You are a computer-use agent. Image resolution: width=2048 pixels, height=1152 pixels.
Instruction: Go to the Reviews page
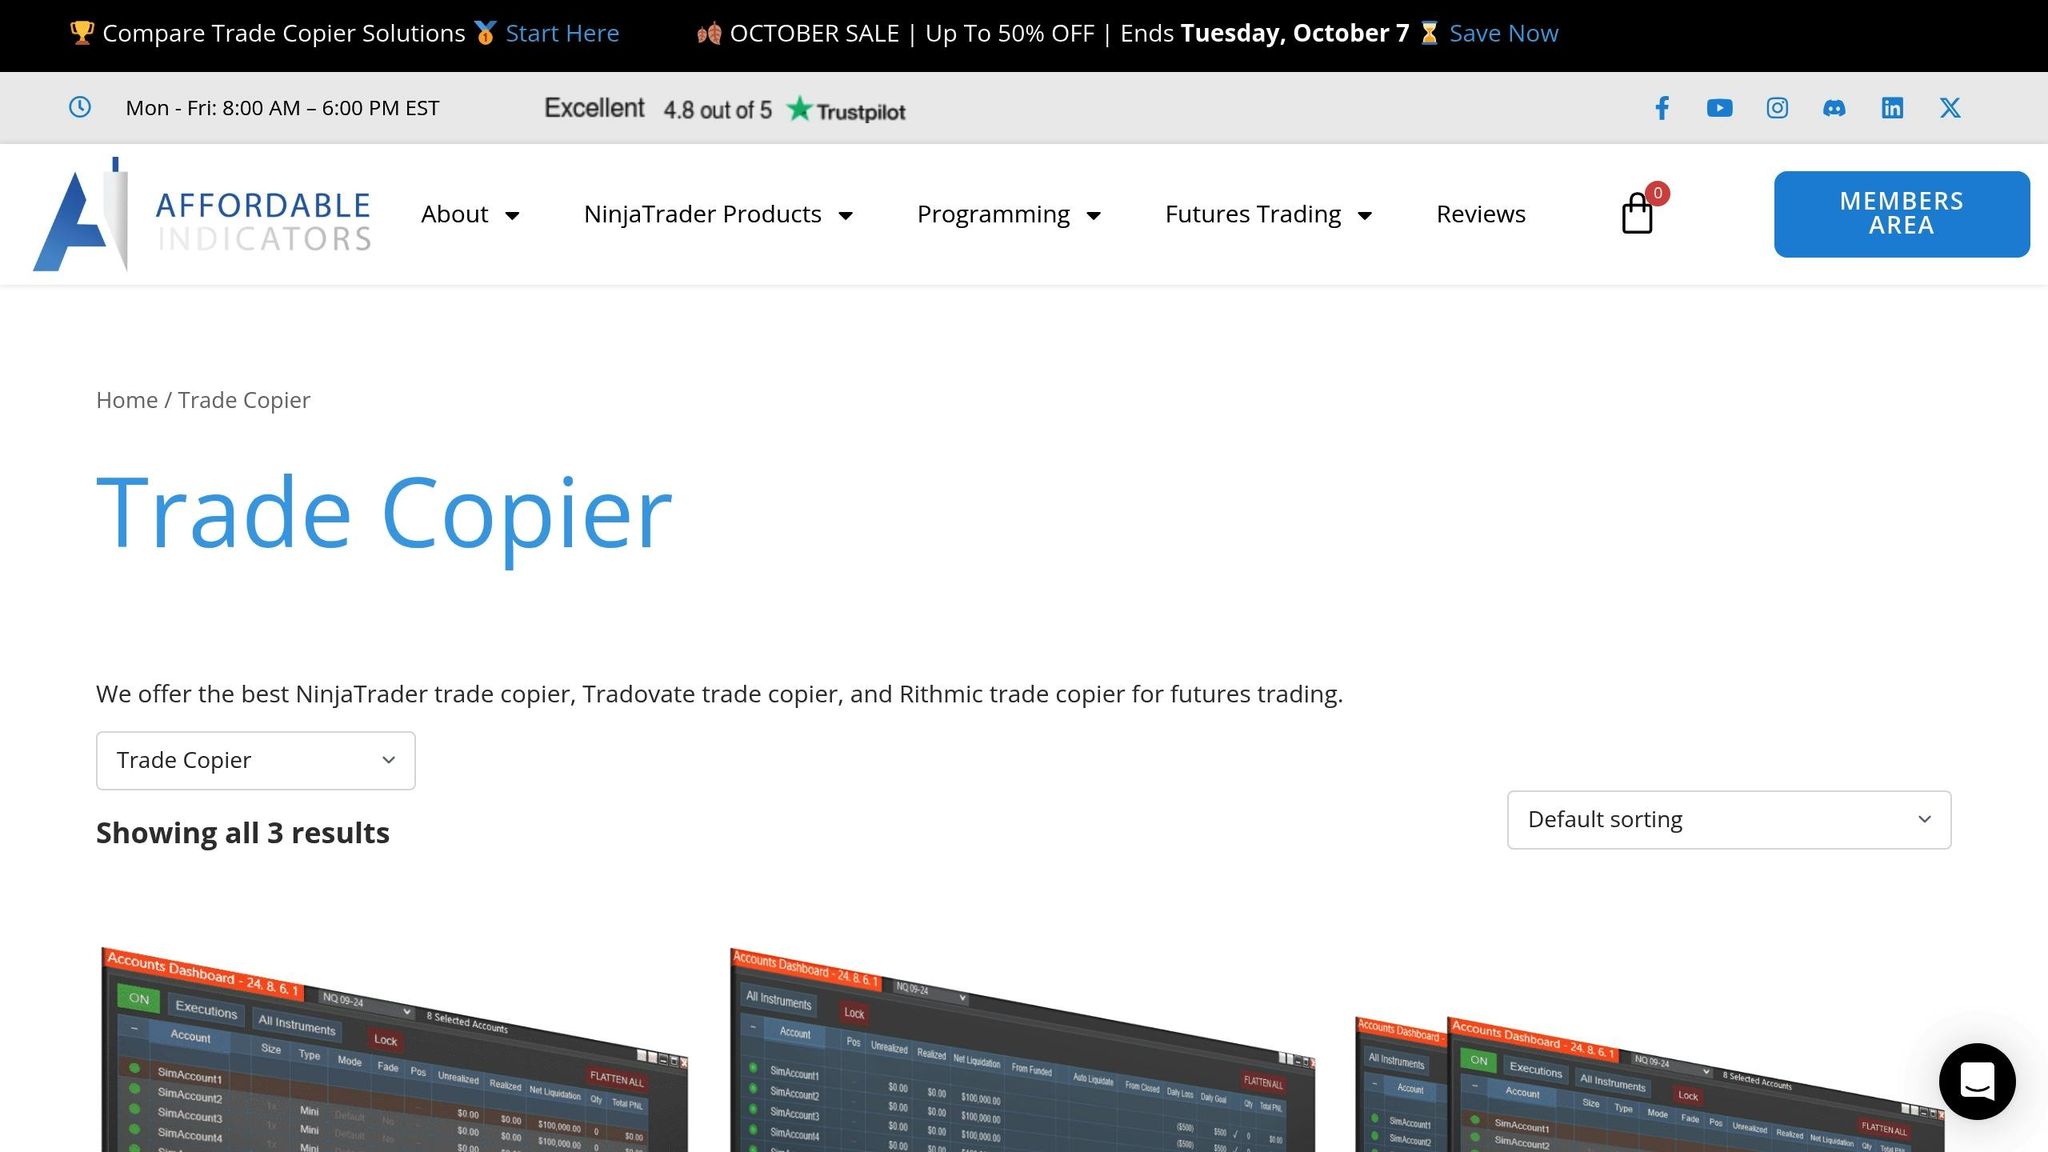pos(1480,214)
